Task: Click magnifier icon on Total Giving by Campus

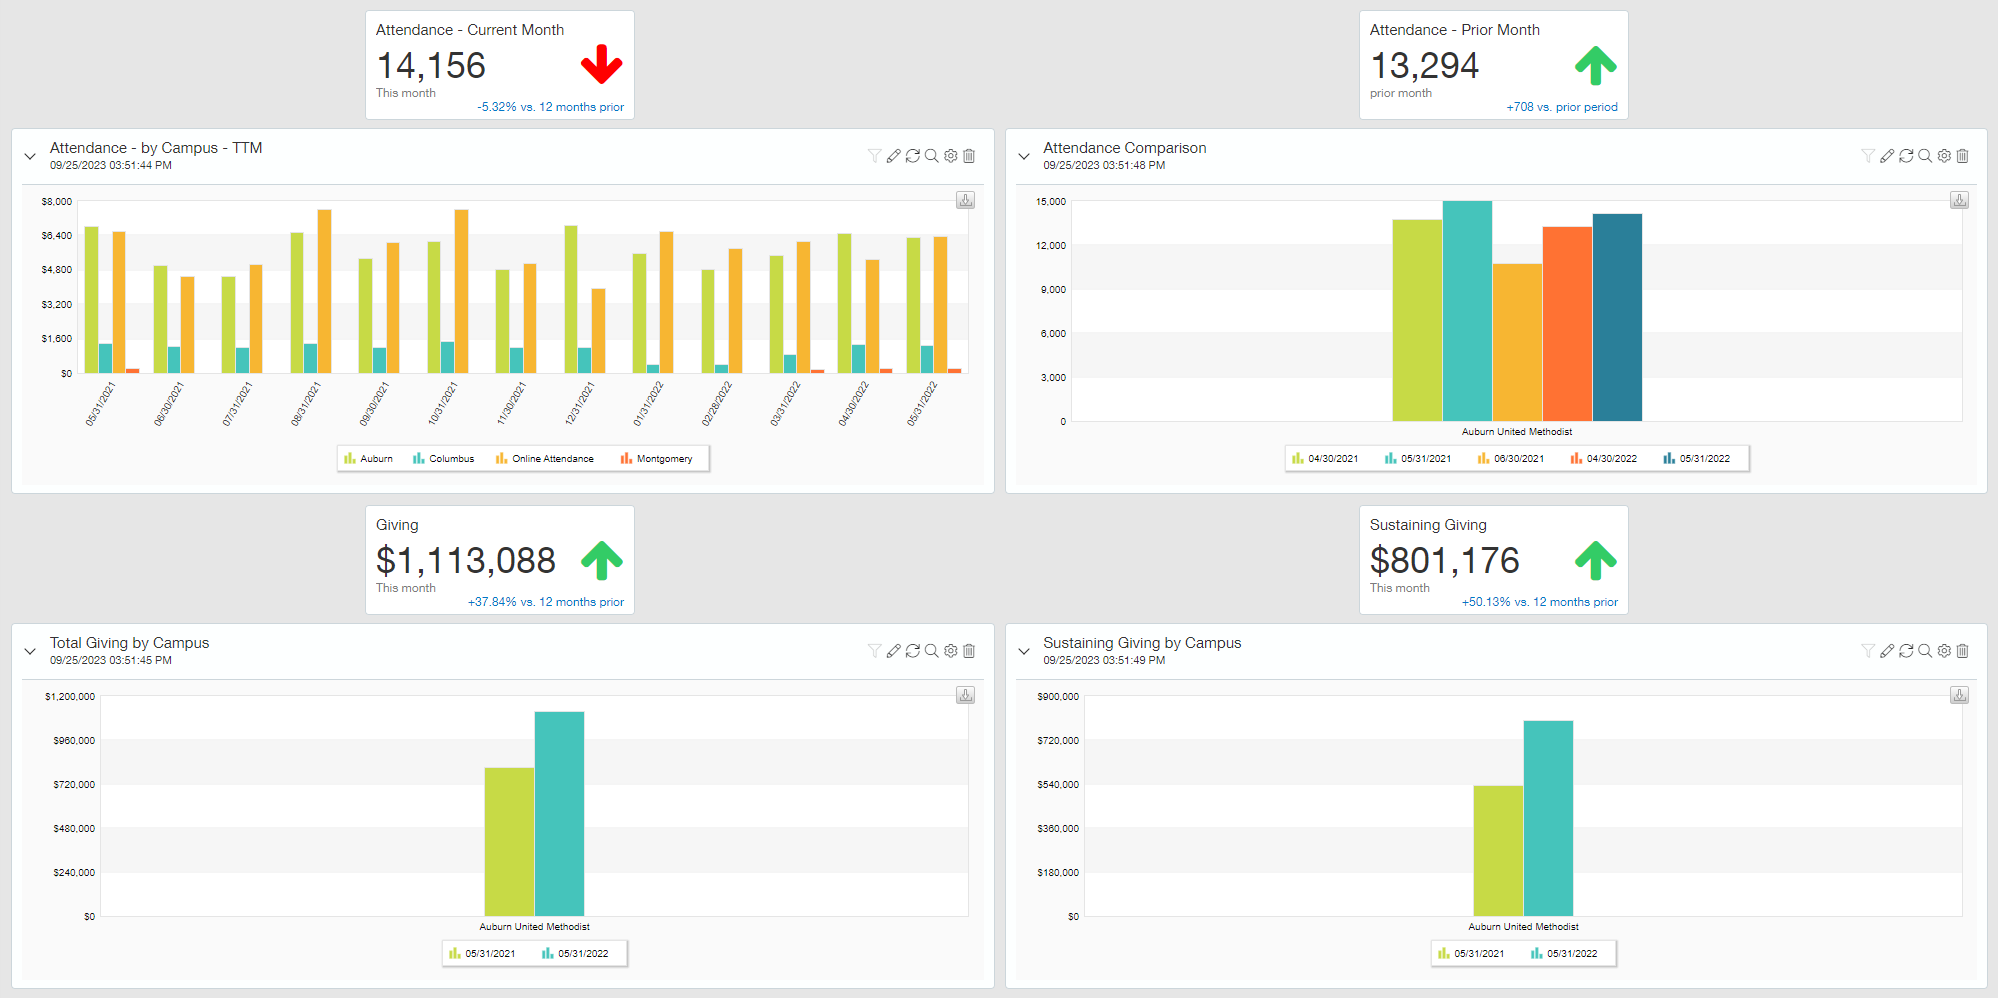Action: [931, 651]
